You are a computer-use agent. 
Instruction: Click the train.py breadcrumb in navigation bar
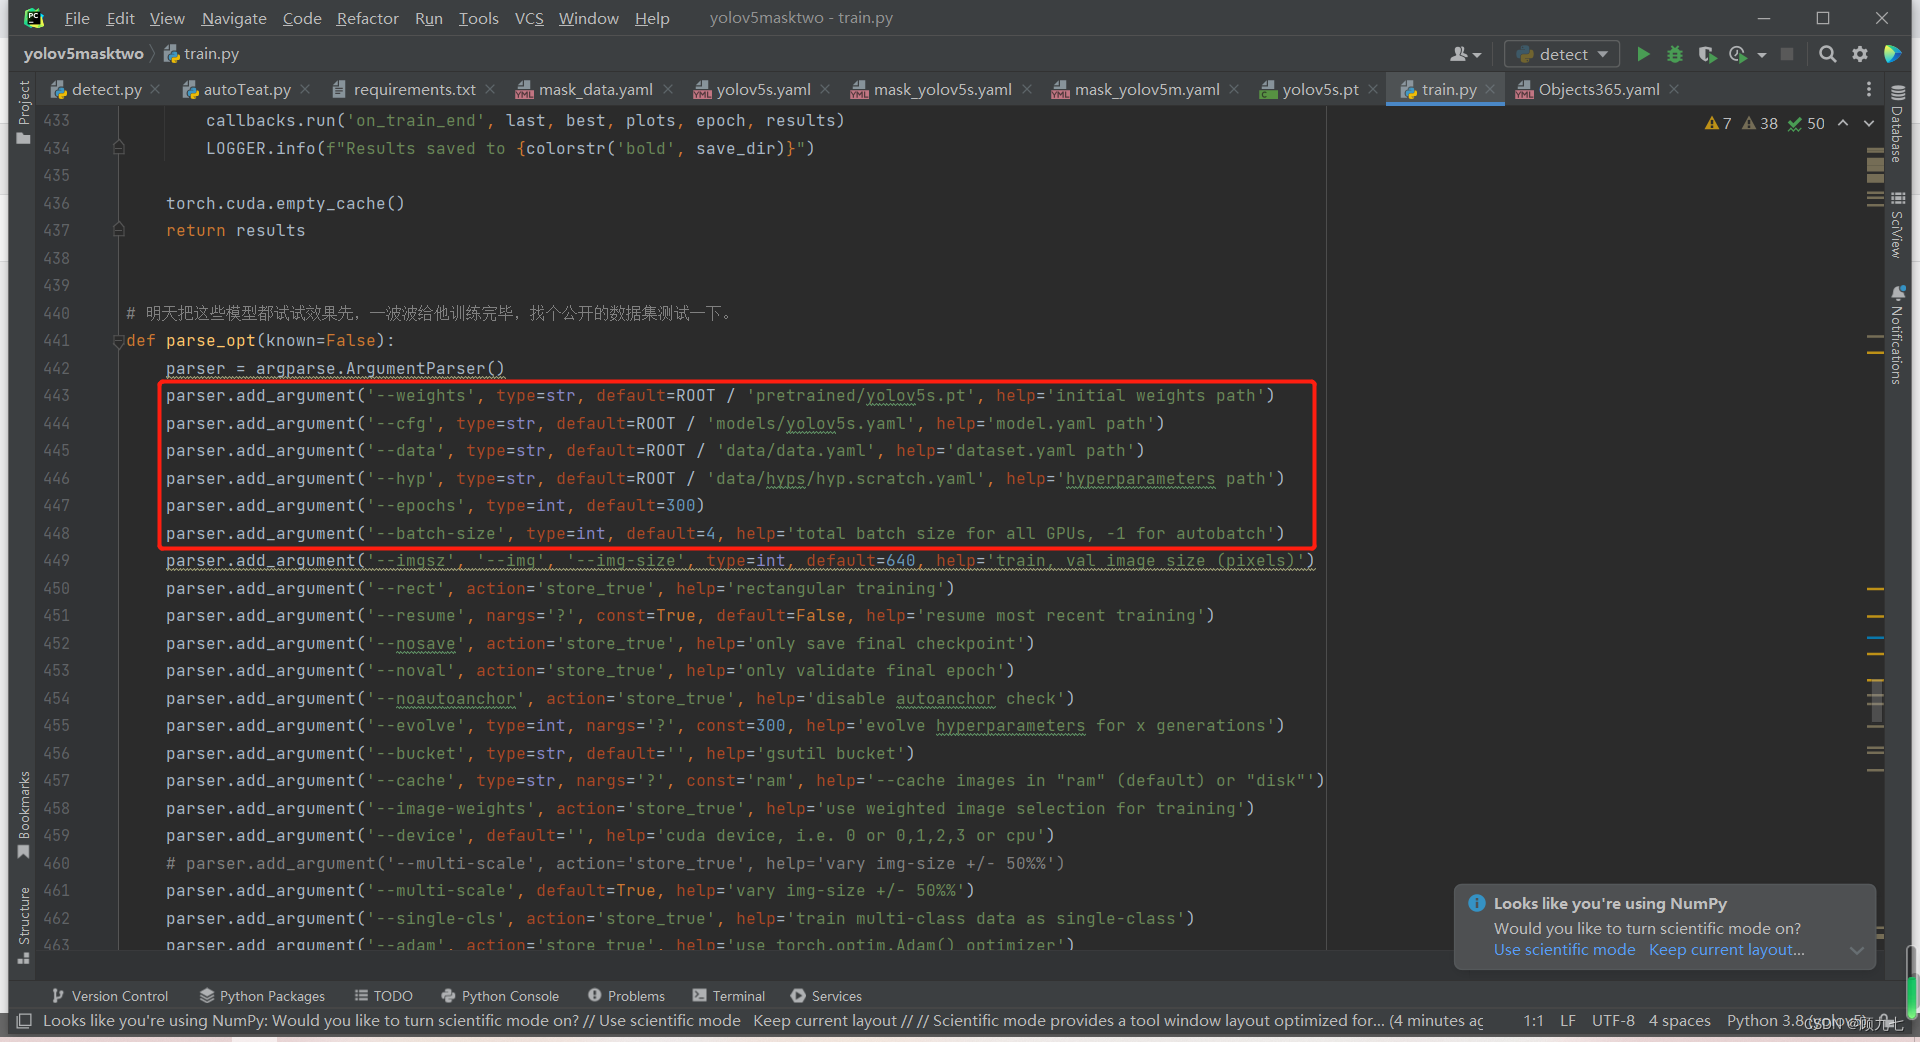pyautogui.click(x=202, y=54)
